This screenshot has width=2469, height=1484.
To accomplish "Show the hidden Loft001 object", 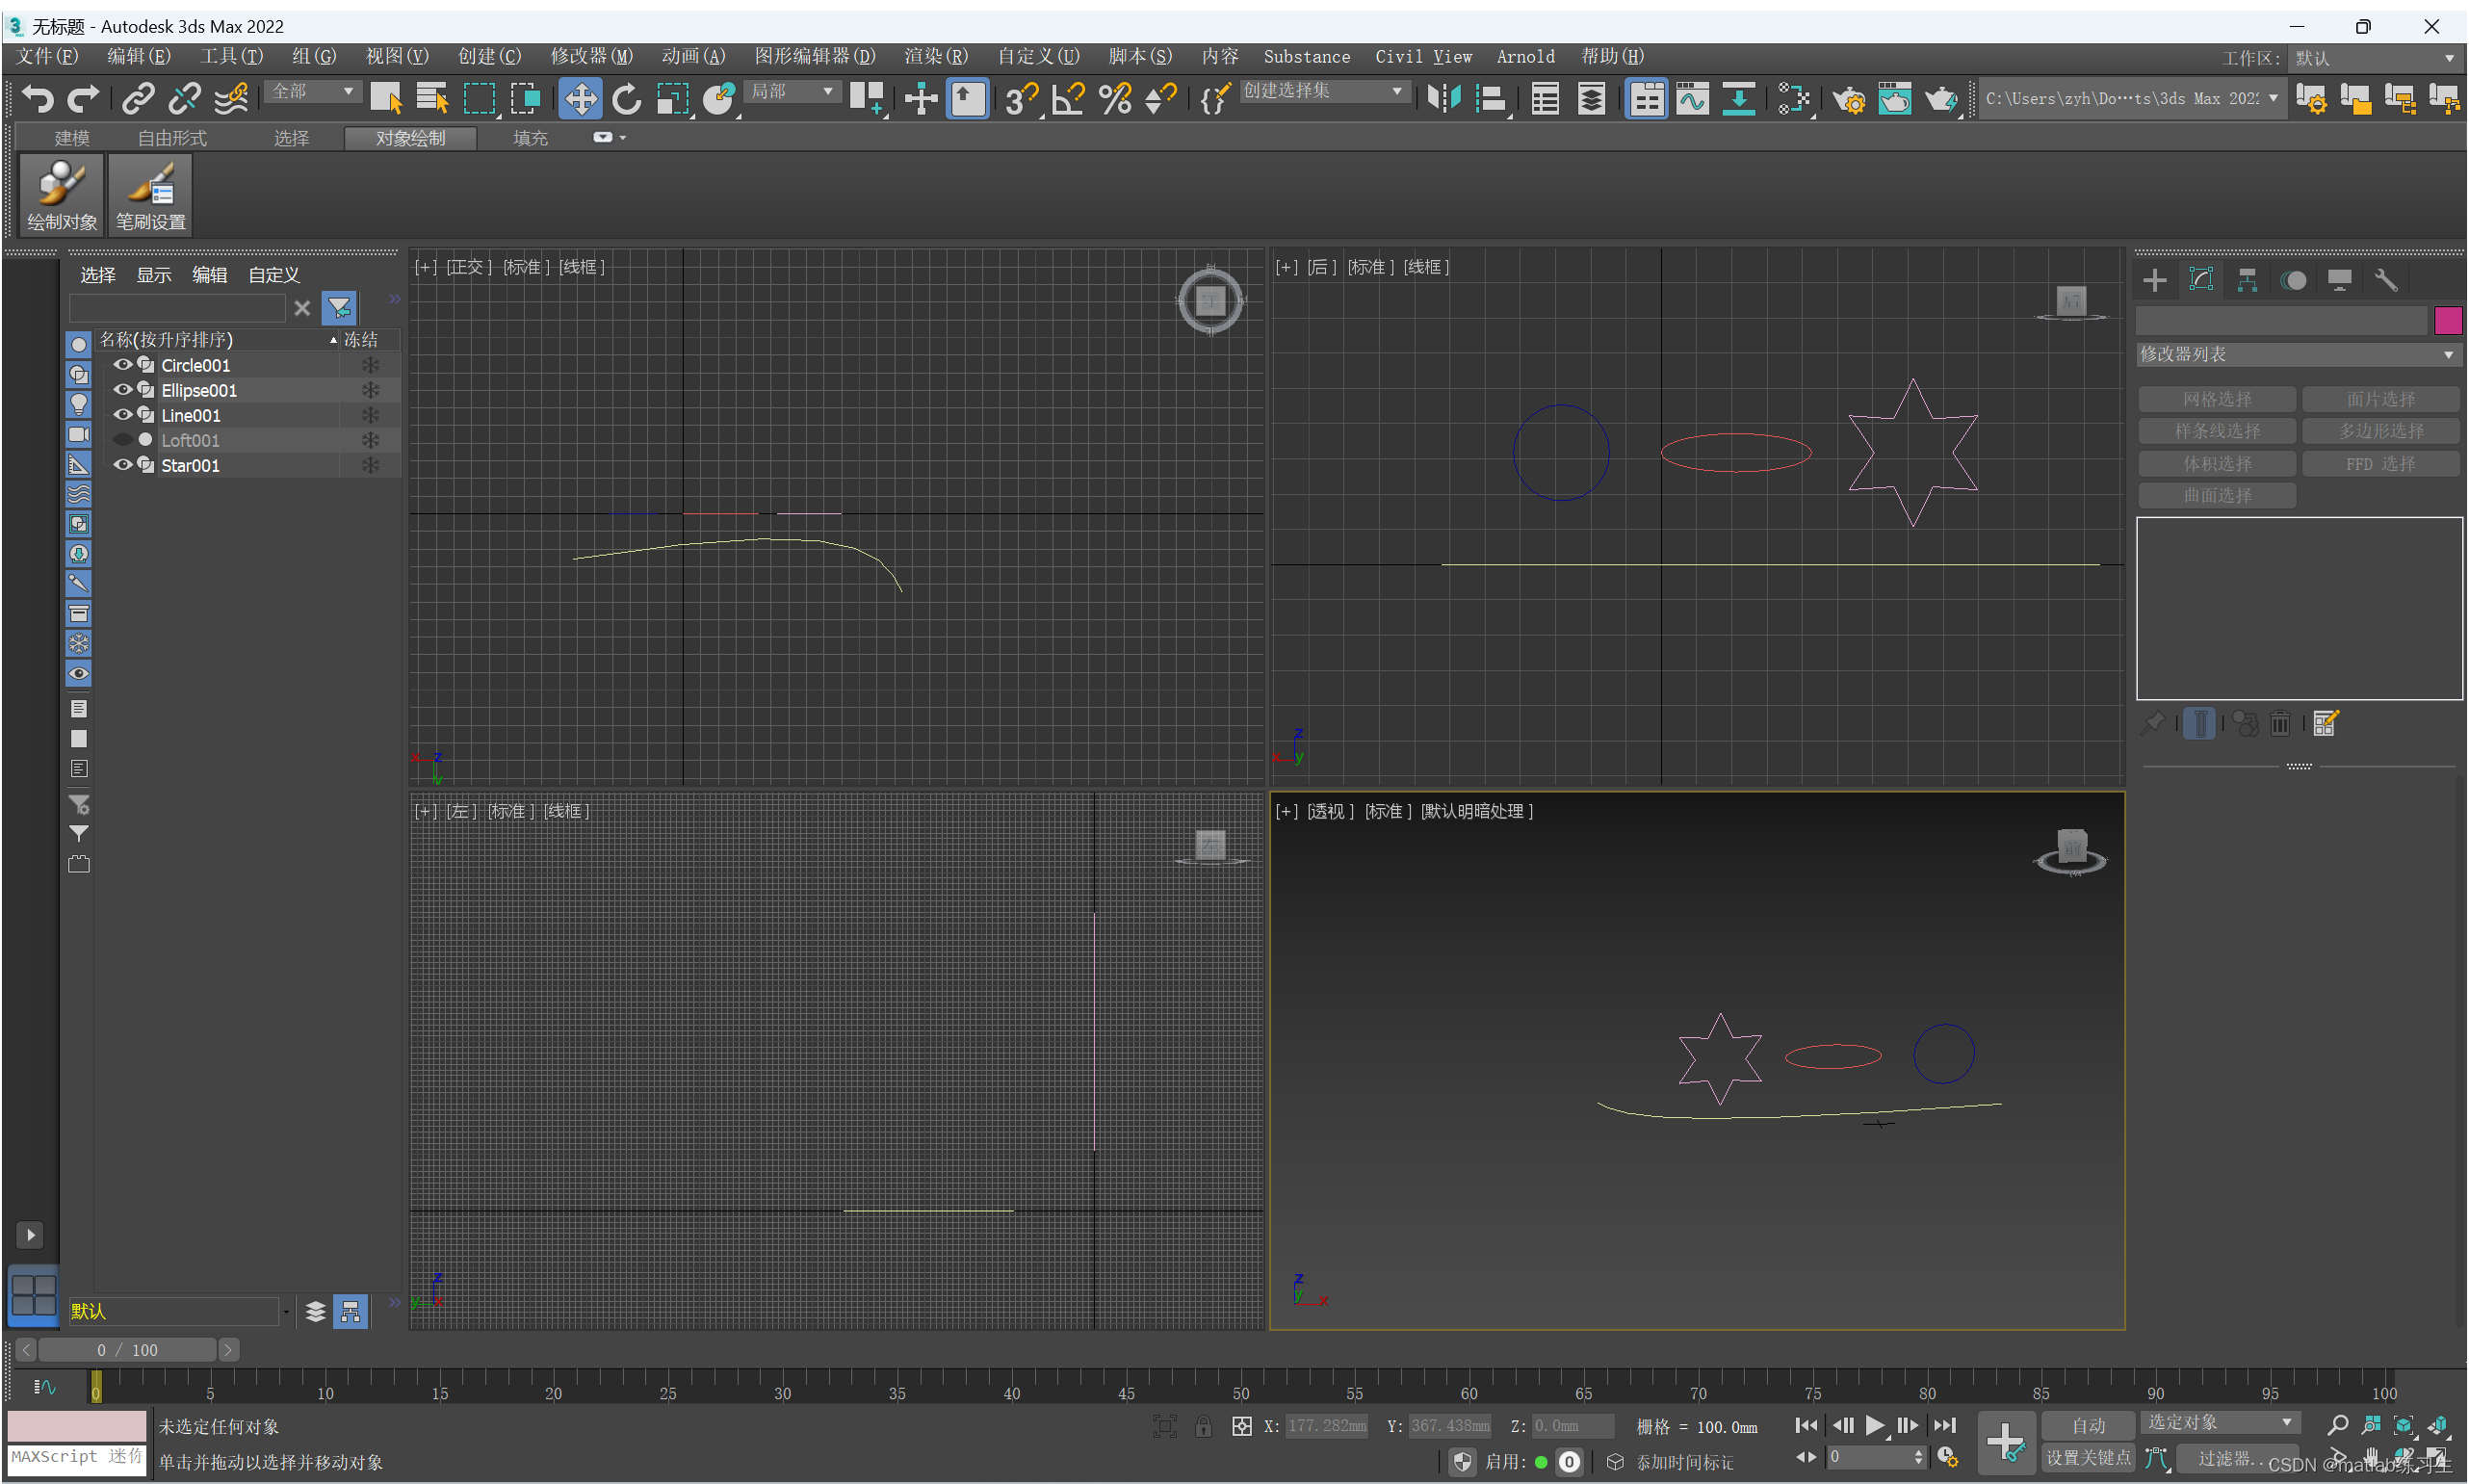I will point(123,440).
